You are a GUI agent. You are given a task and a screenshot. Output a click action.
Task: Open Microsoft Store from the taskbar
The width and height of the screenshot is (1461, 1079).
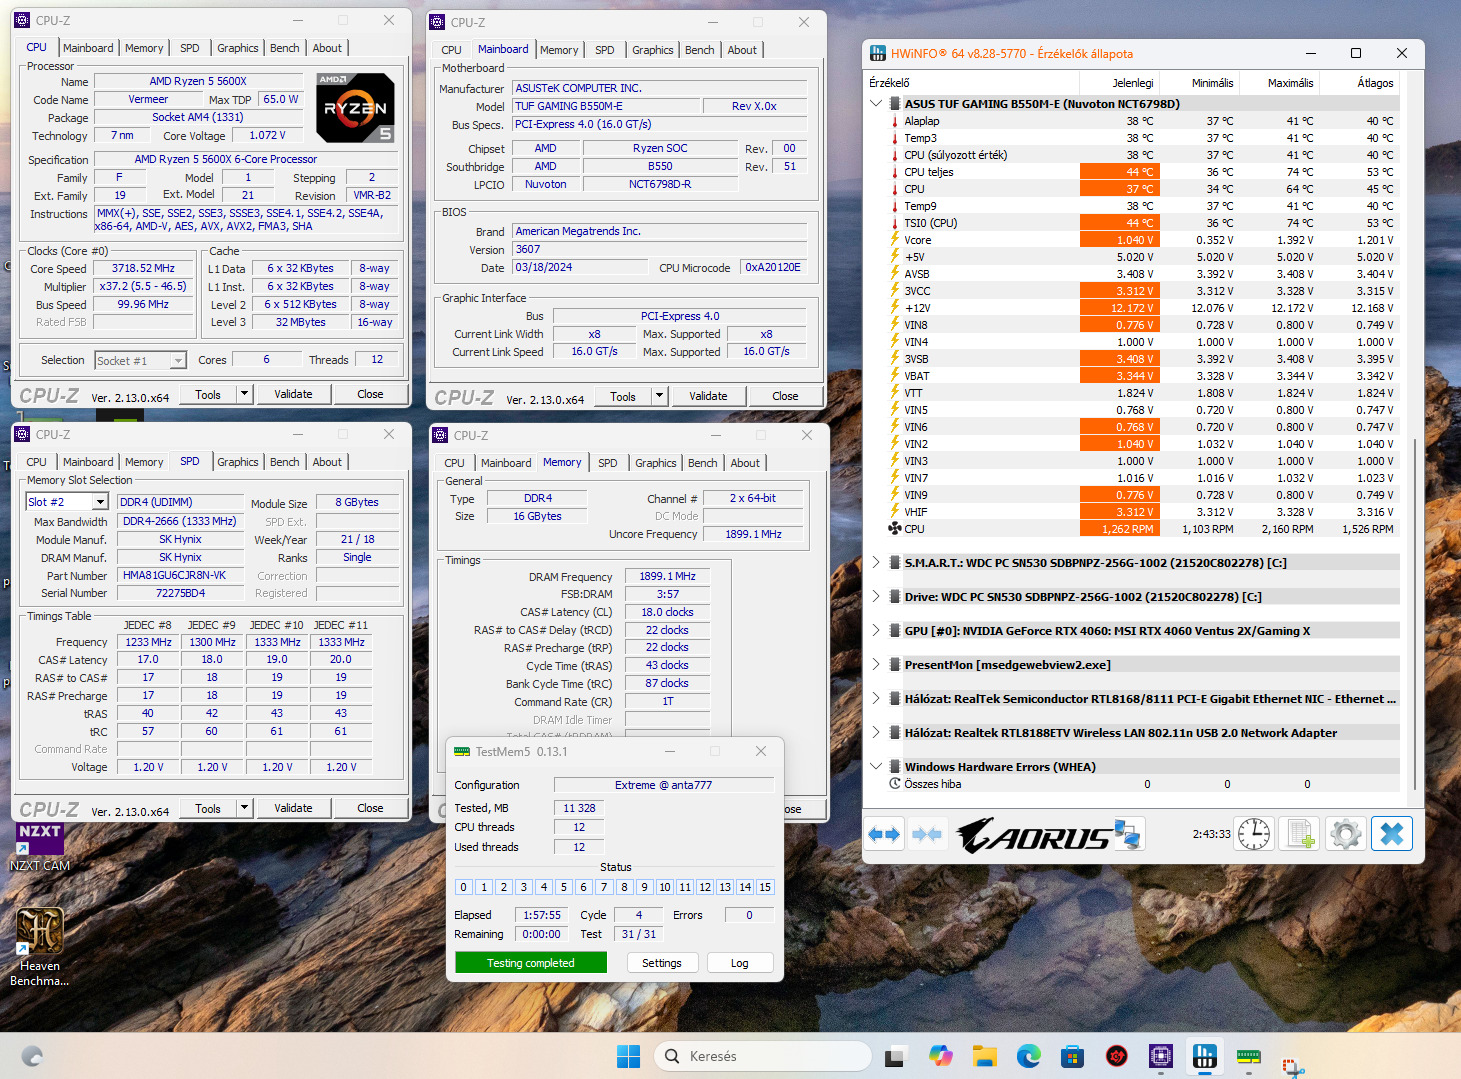(1072, 1056)
